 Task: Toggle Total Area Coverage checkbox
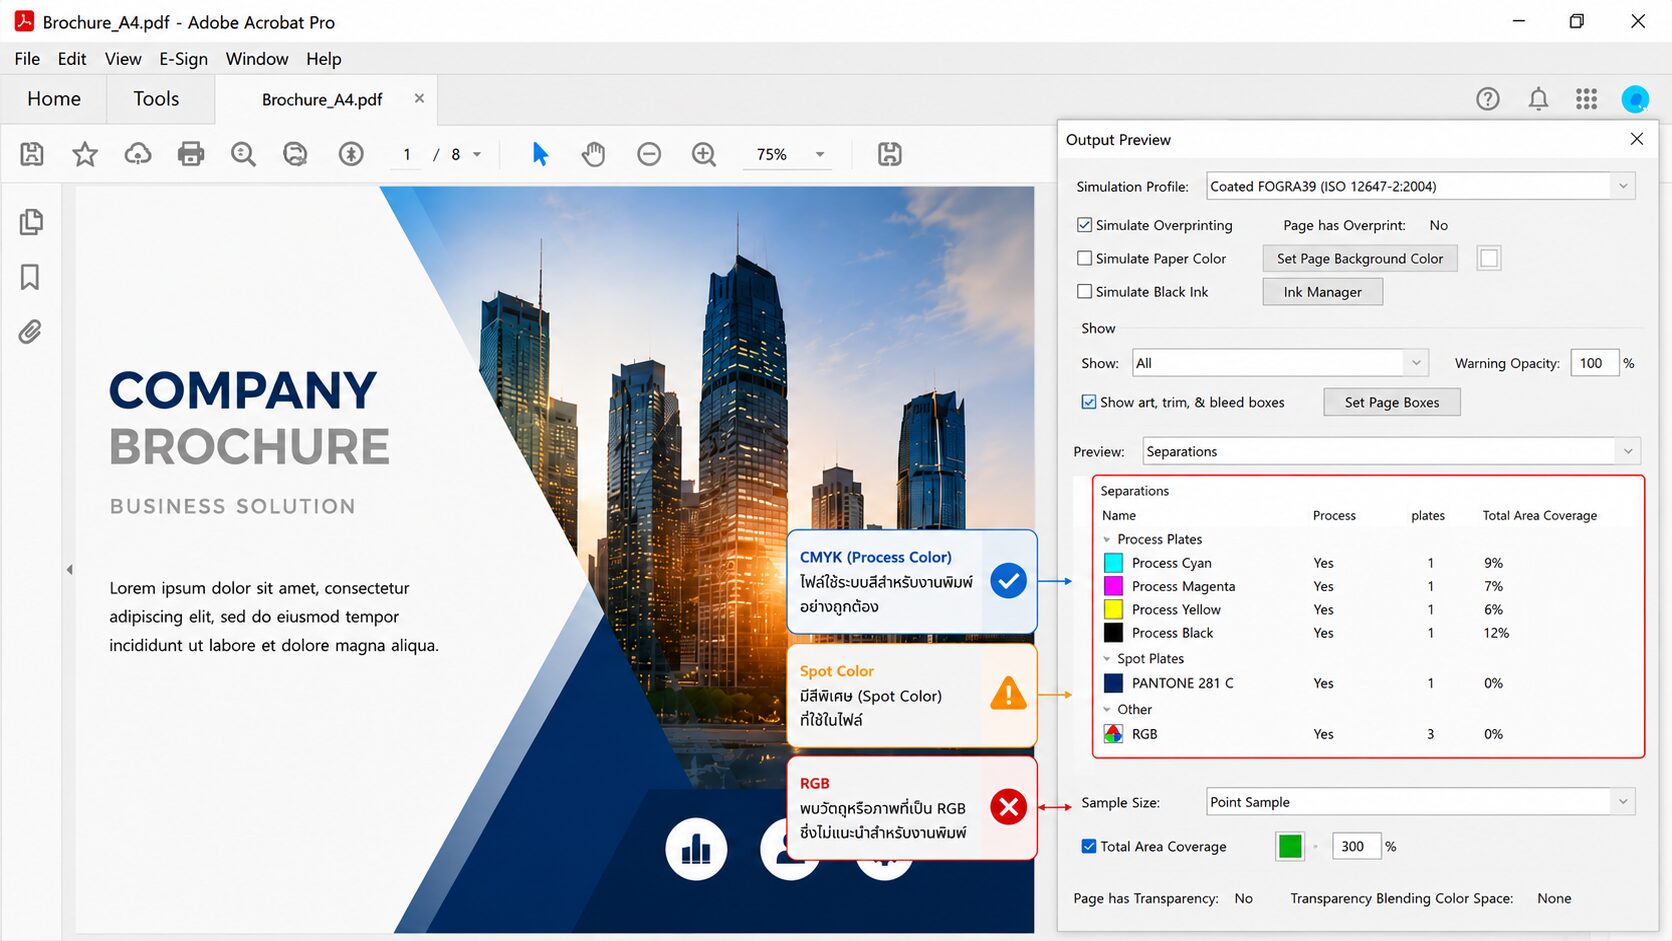[1089, 846]
